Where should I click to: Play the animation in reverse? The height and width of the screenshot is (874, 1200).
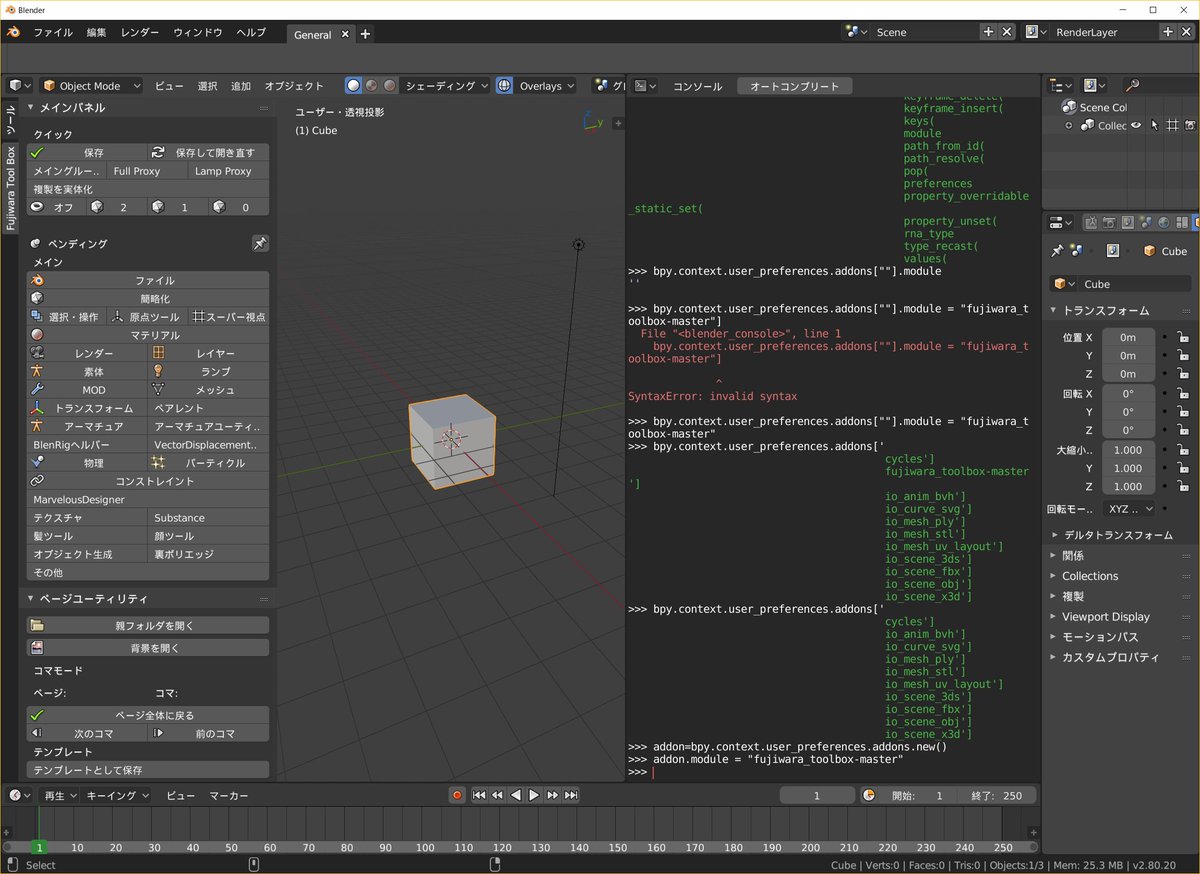click(516, 795)
